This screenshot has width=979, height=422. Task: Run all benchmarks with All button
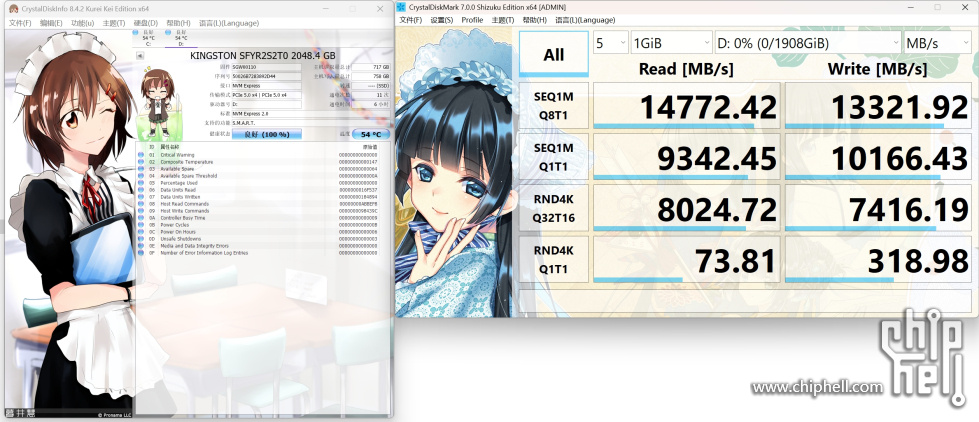(554, 54)
